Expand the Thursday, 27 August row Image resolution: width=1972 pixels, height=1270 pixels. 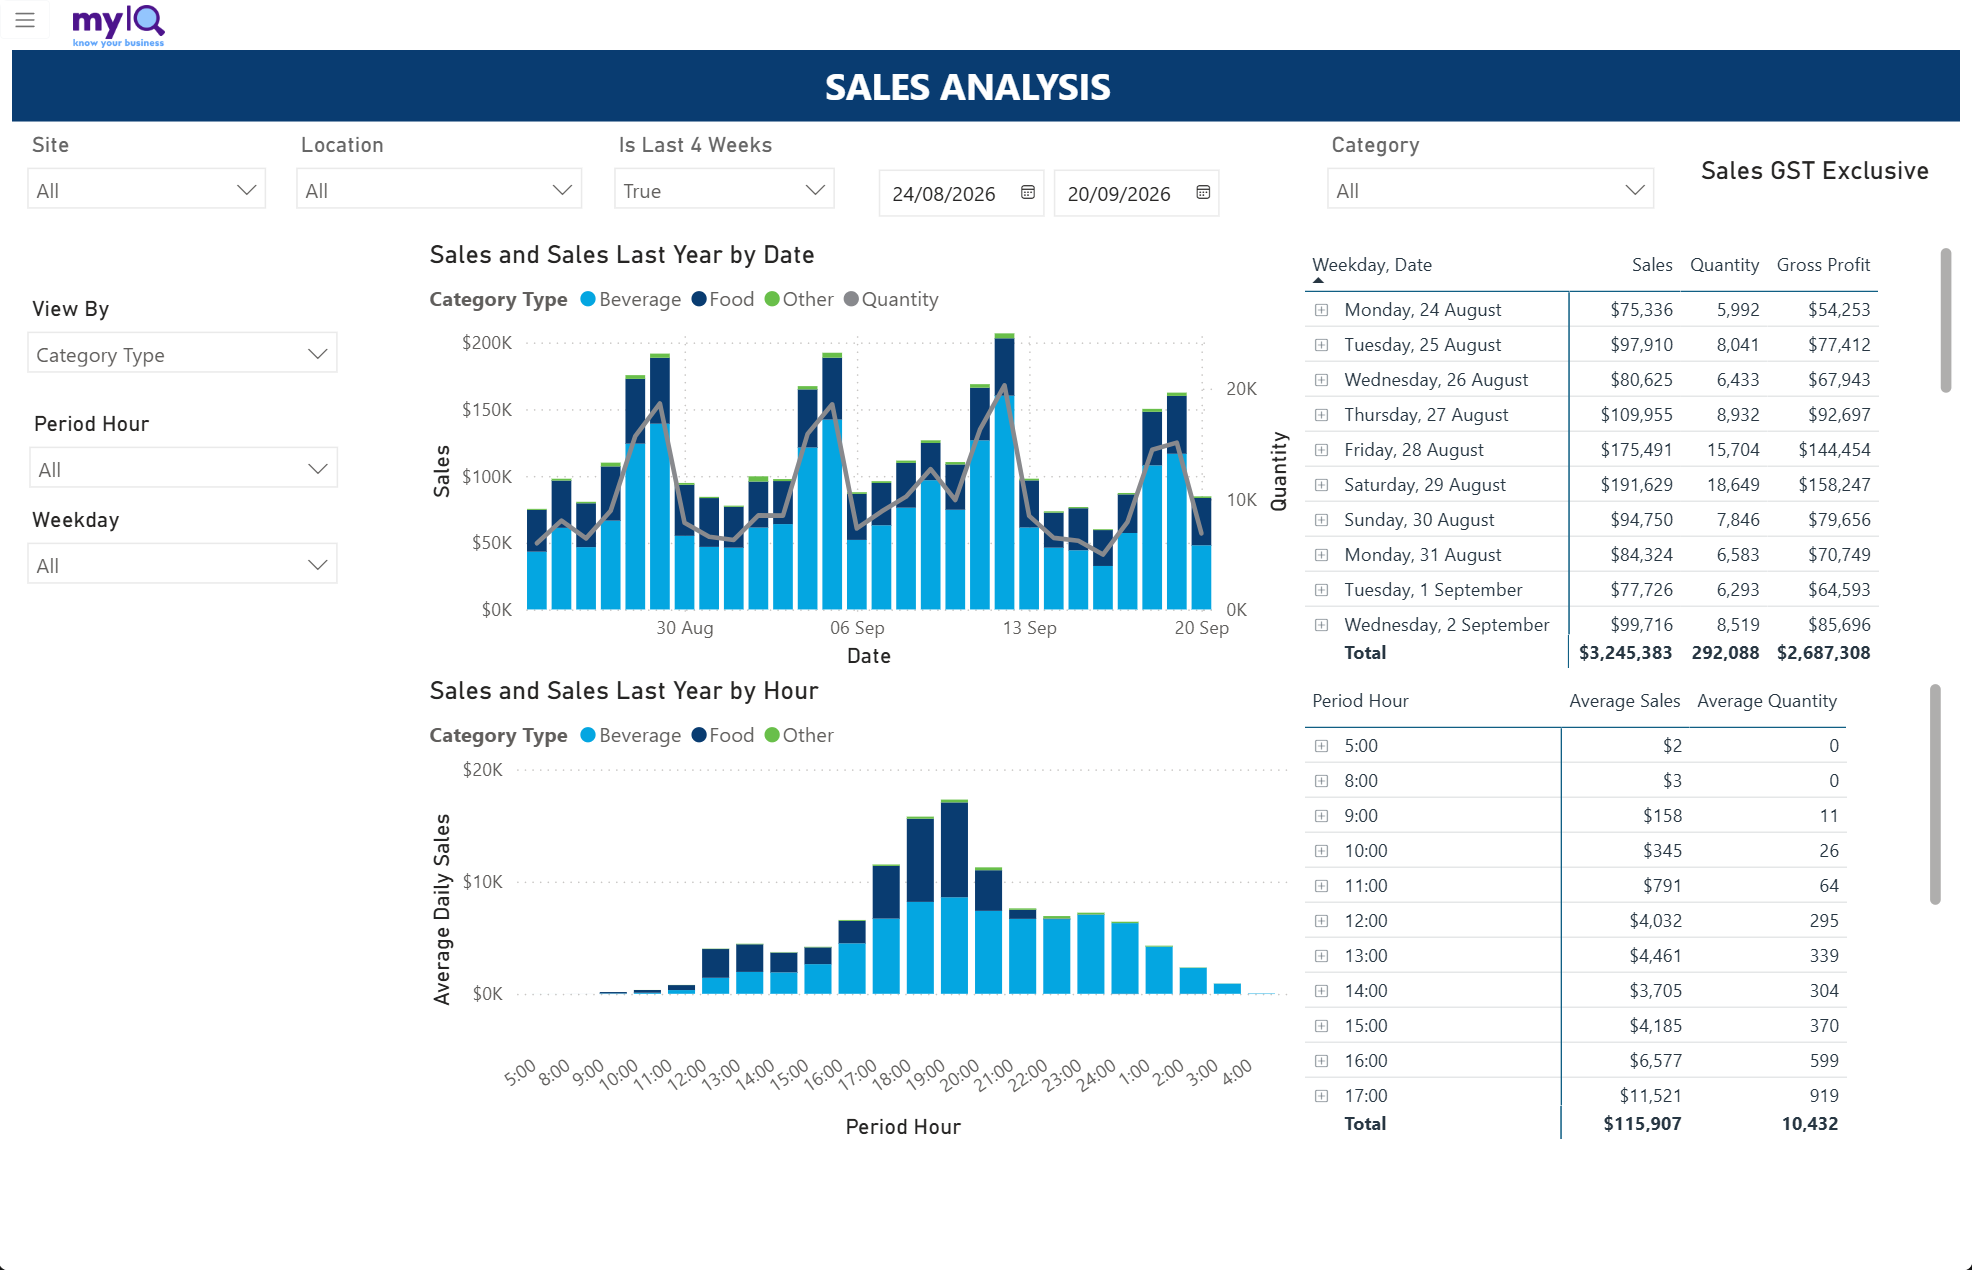point(1321,415)
